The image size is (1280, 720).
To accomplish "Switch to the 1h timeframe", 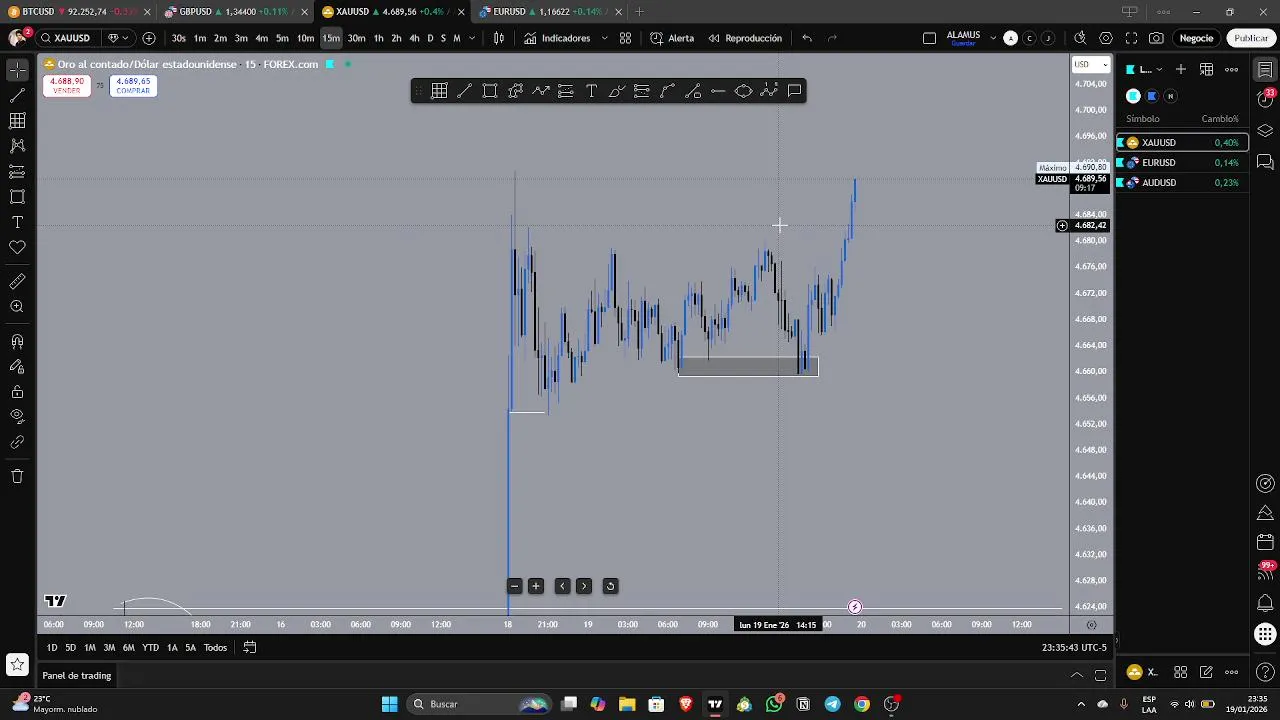I will click(x=378, y=38).
